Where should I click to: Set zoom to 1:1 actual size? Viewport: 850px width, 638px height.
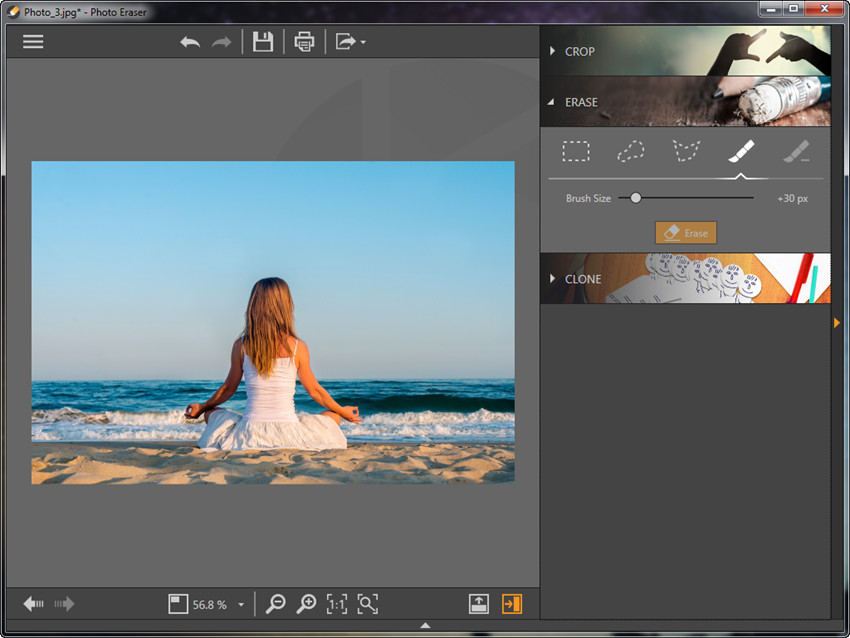click(x=337, y=604)
